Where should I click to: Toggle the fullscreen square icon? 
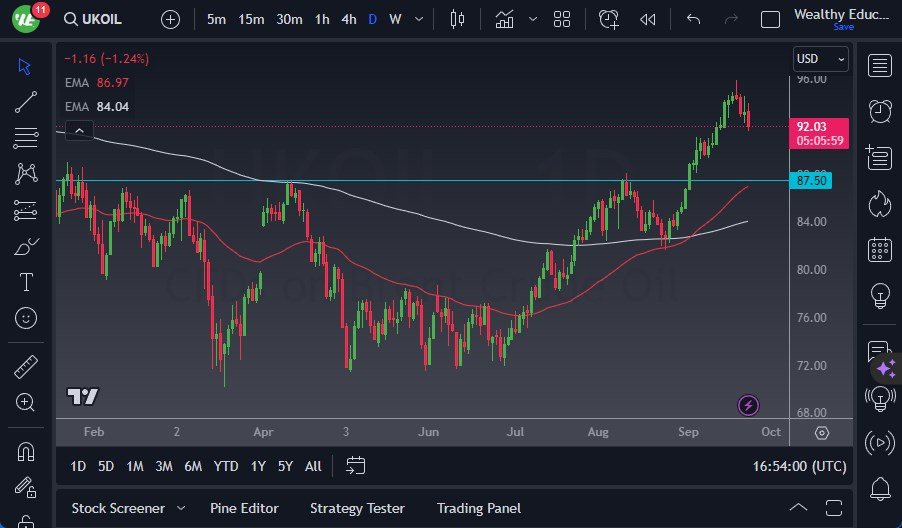pyautogui.click(x=770, y=19)
